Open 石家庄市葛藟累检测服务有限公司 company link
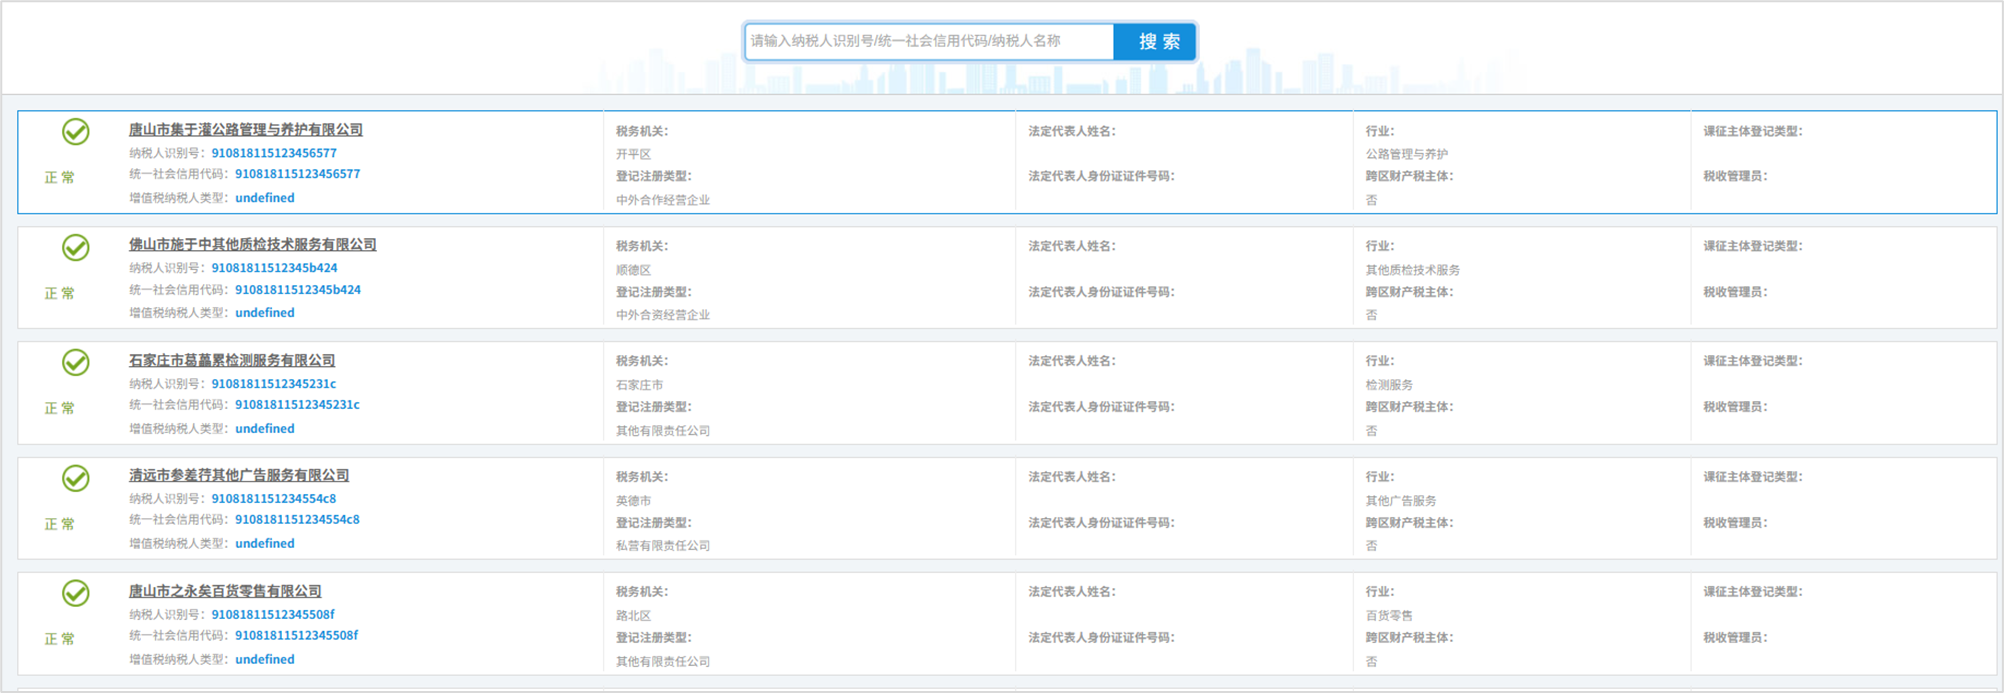The width and height of the screenshot is (2004, 693). click(232, 360)
